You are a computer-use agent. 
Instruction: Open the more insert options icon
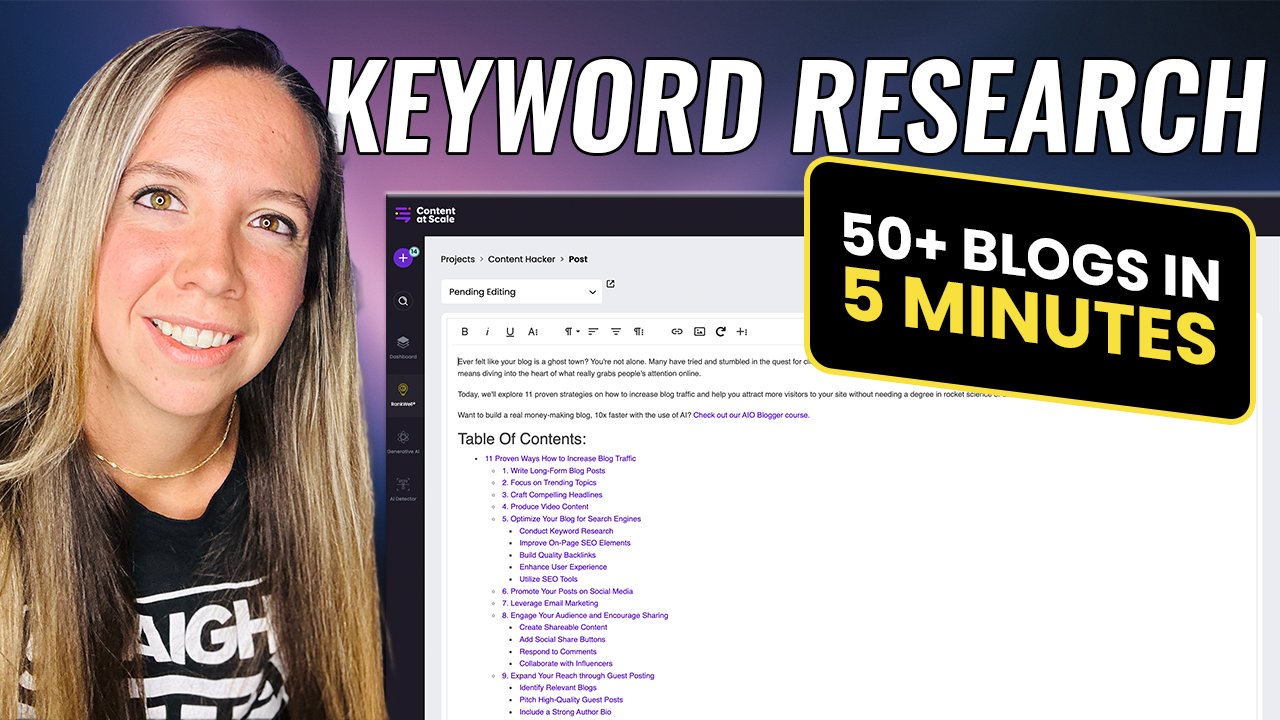pyautogui.click(x=741, y=331)
